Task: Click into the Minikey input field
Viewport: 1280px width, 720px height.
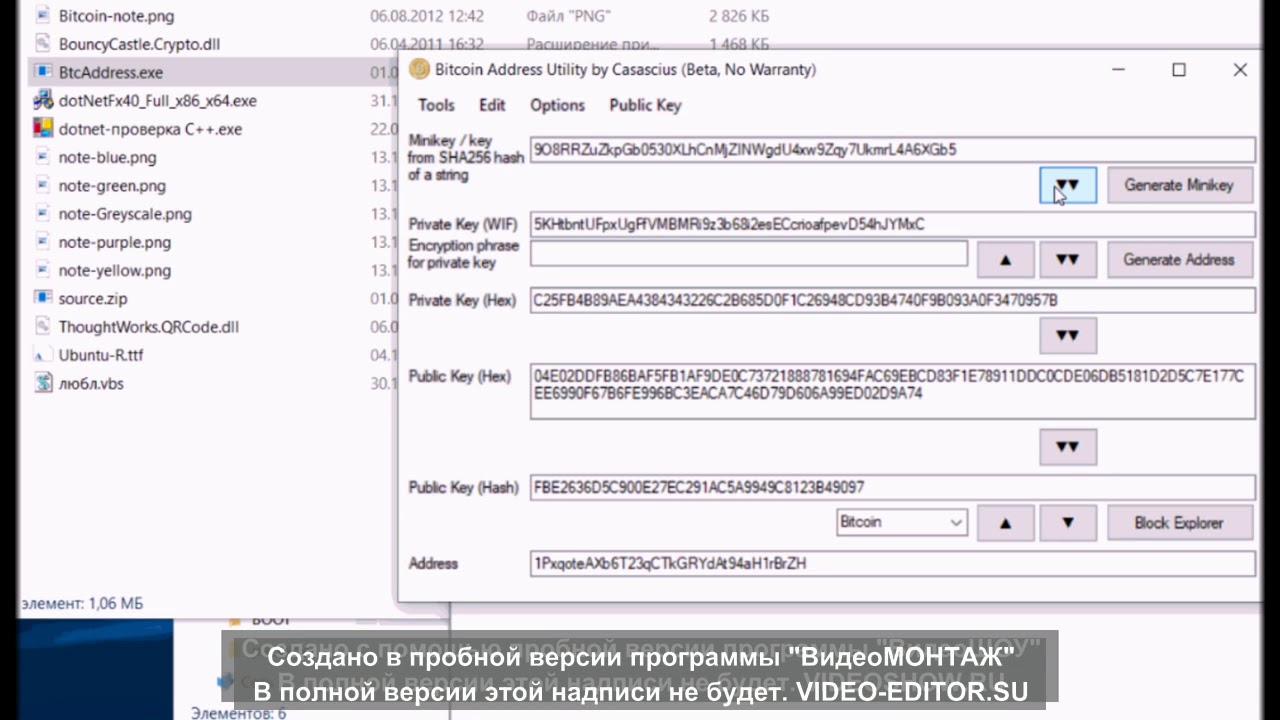Action: 892,150
